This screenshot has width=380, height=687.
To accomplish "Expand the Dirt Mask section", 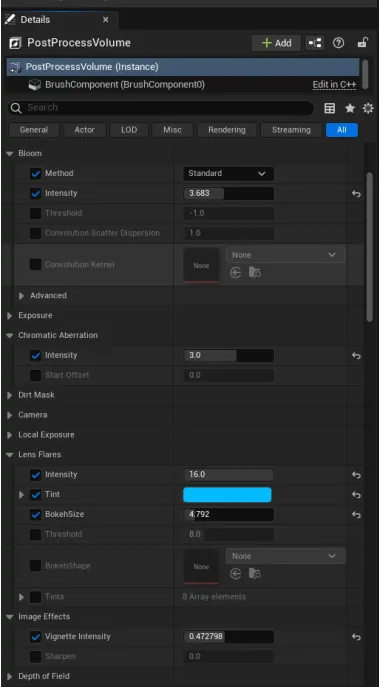I will pyautogui.click(x=10, y=395).
